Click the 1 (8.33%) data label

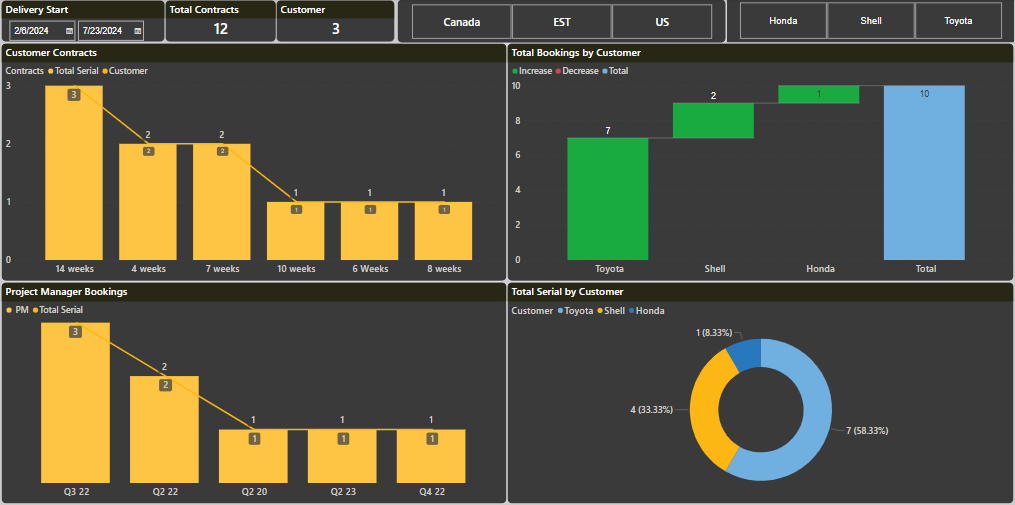[x=714, y=333]
